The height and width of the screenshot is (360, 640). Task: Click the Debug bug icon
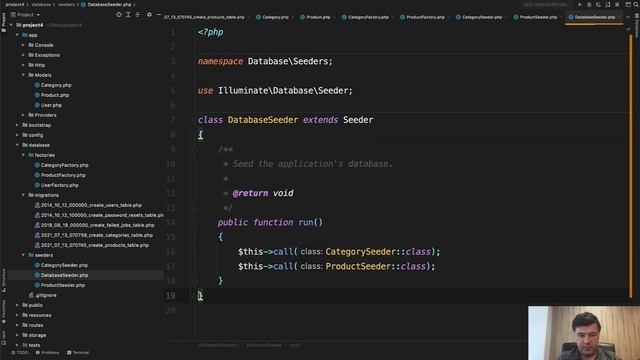(x=589, y=4)
